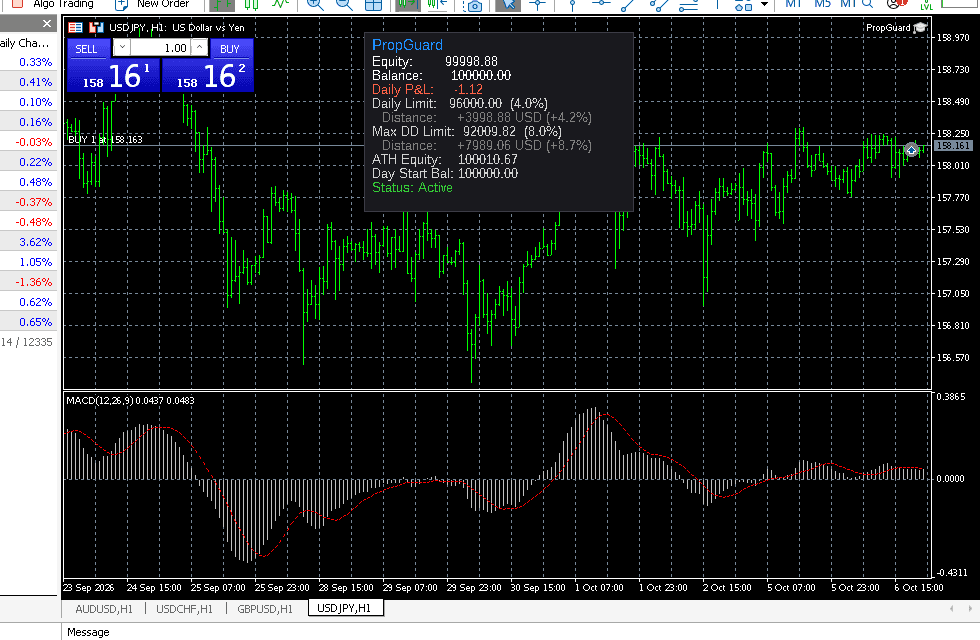Select the vertical line drawing tool
The height and width of the screenshot is (640, 980).
point(572,4)
